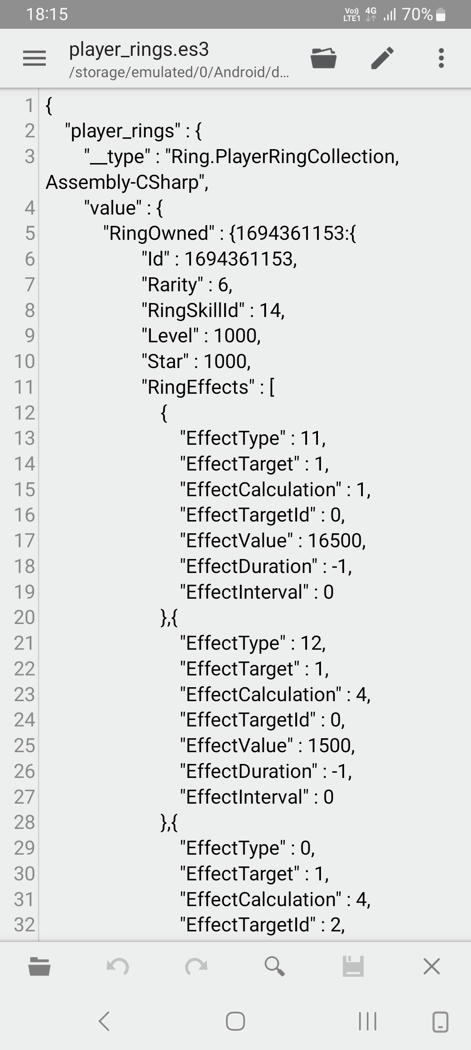Tap the screen rotation shortcut icon
Image resolution: width=471 pixels, height=1050 pixels.
440,1021
